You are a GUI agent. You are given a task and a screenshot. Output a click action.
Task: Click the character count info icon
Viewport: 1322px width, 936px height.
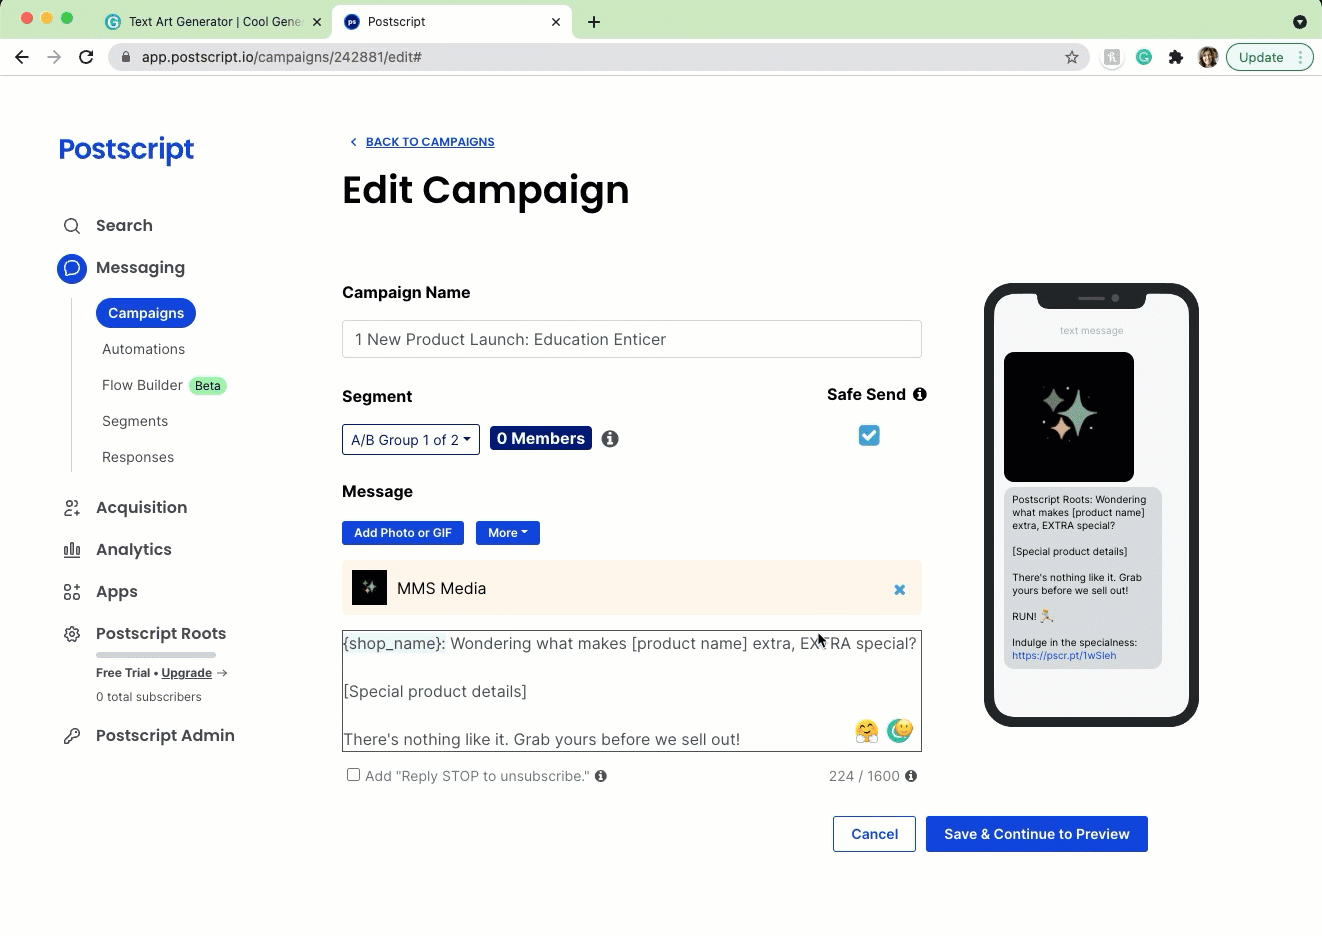coord(911,776)
